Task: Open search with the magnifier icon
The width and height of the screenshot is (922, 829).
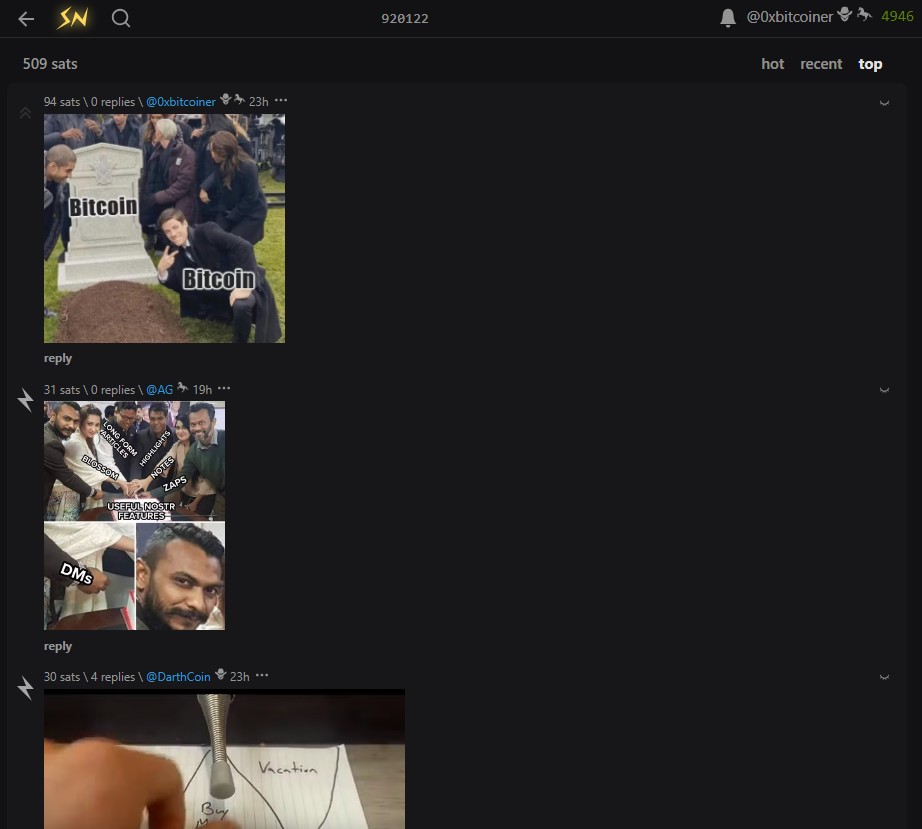Action: 121,18
